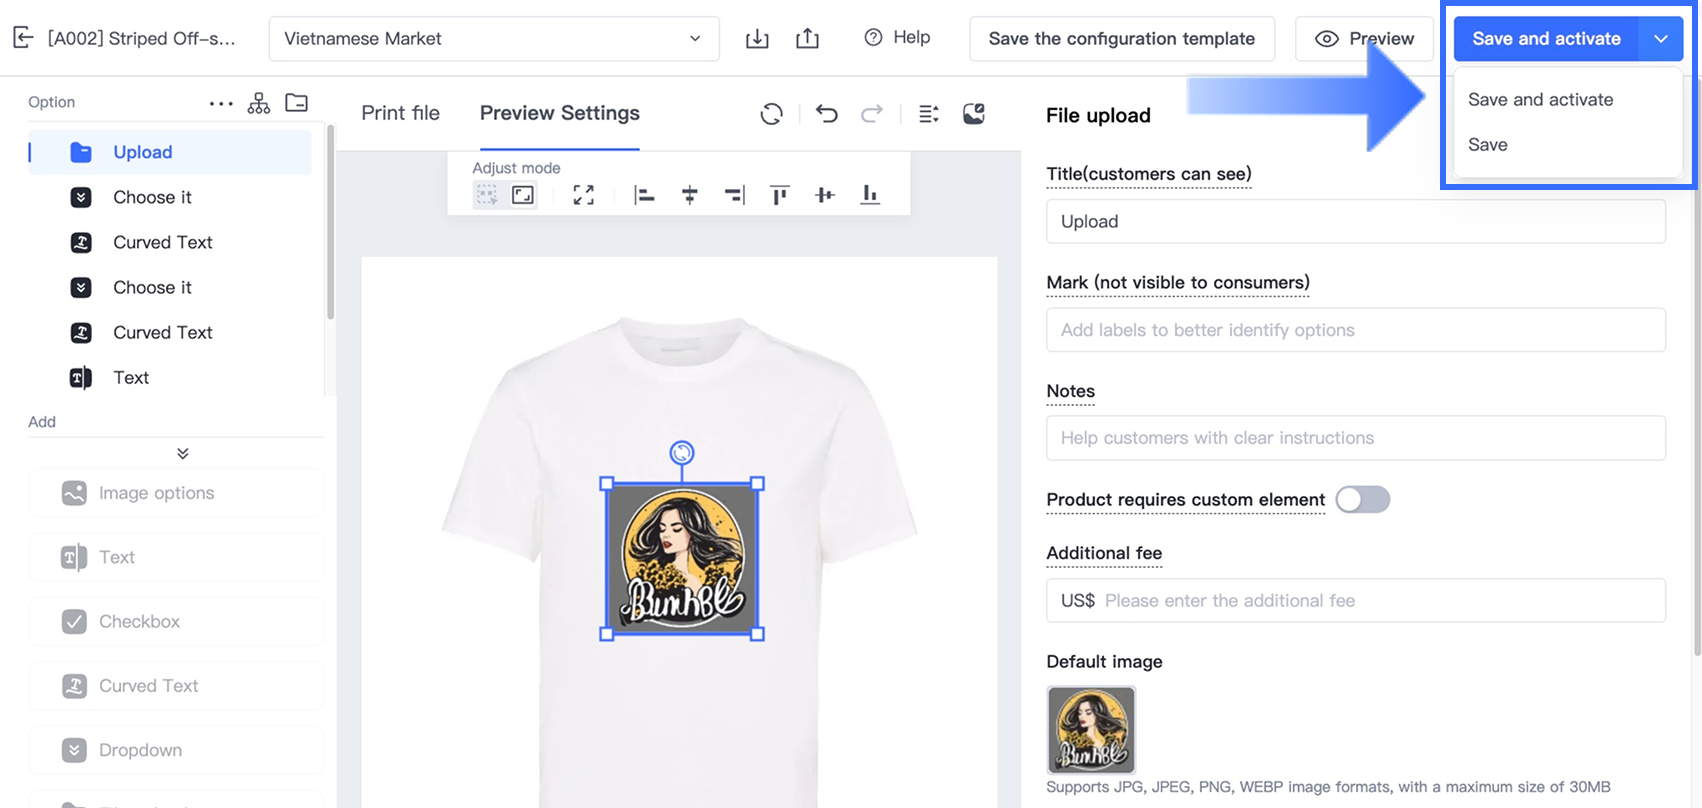Click the back exit icon beside product title

pos(23,38)
